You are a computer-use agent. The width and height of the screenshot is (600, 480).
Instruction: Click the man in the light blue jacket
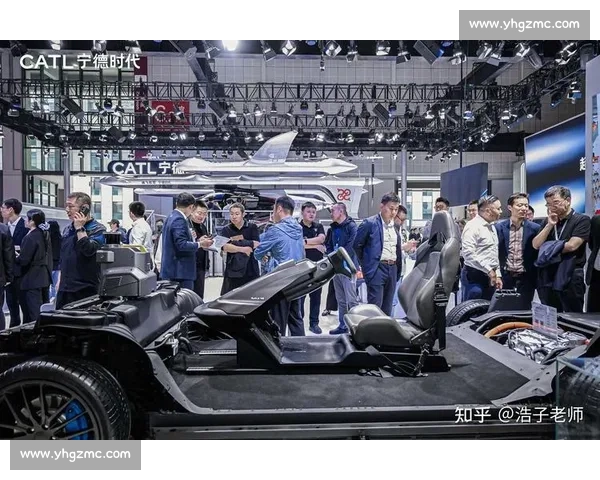pyautogui.click(x=282, y=243)
